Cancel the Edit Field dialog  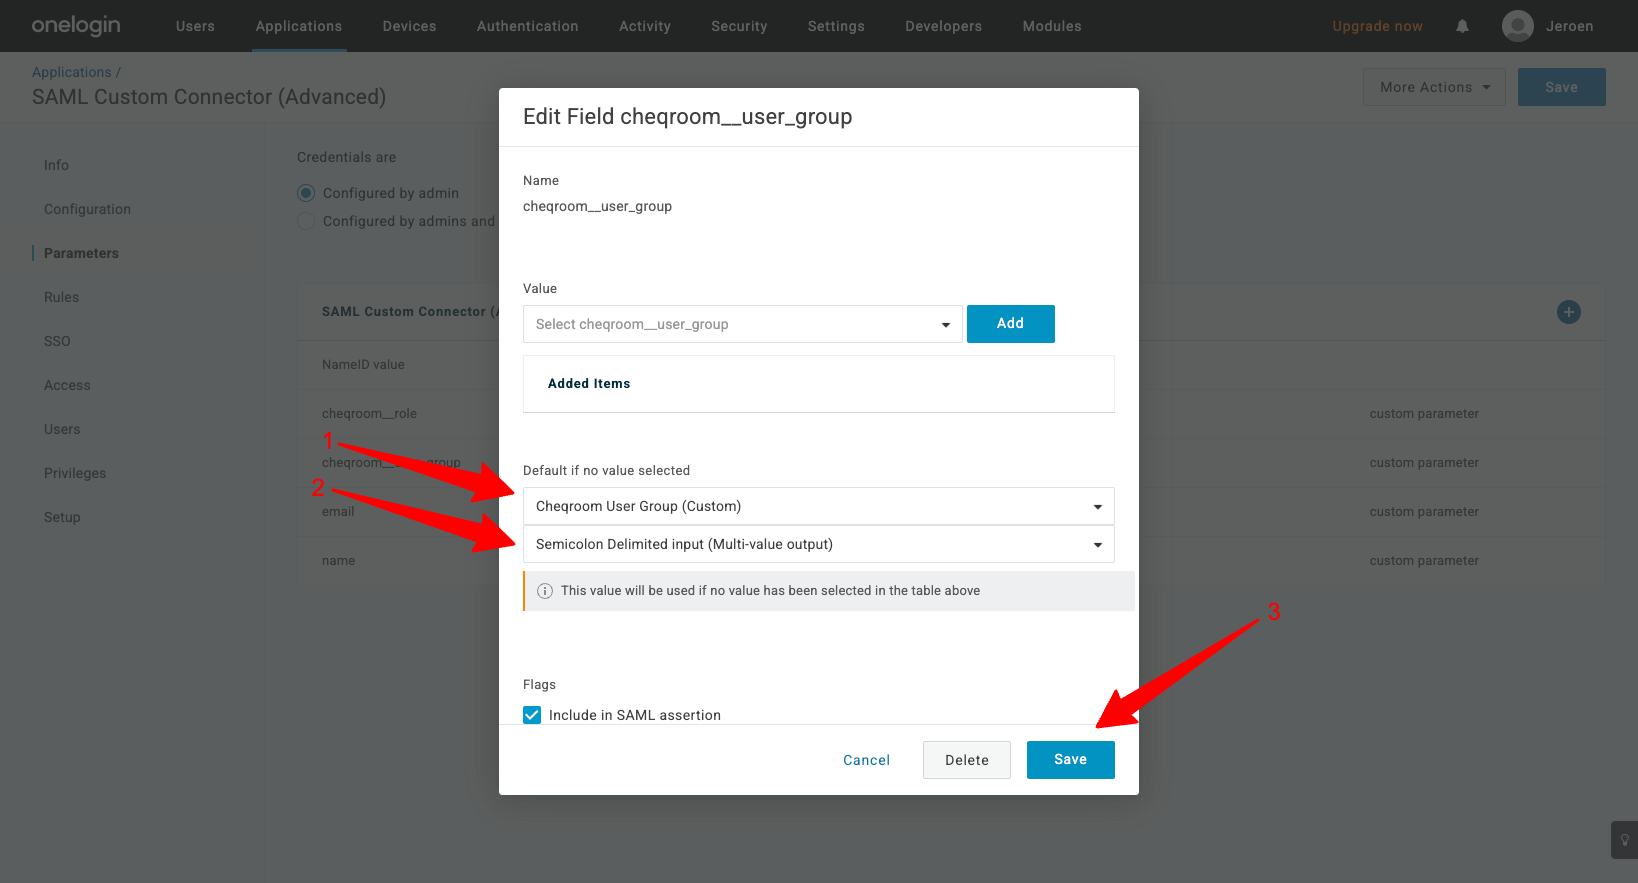pos(866,760)
